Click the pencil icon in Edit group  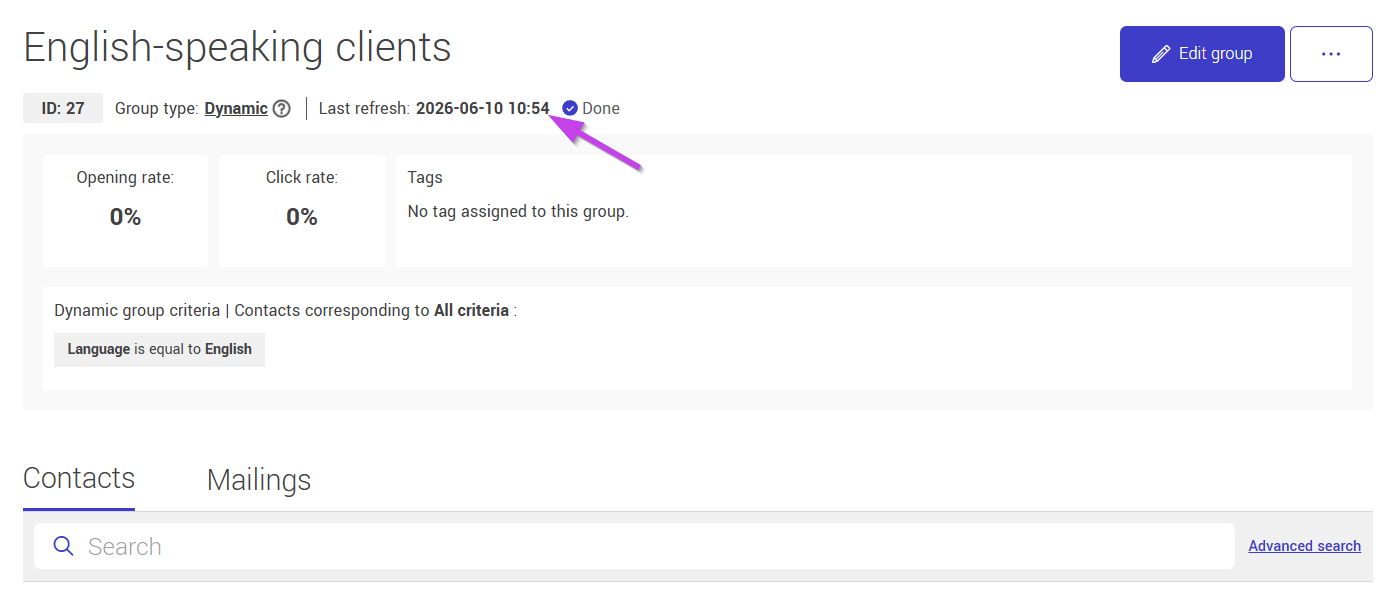[x=1161, y=54]
